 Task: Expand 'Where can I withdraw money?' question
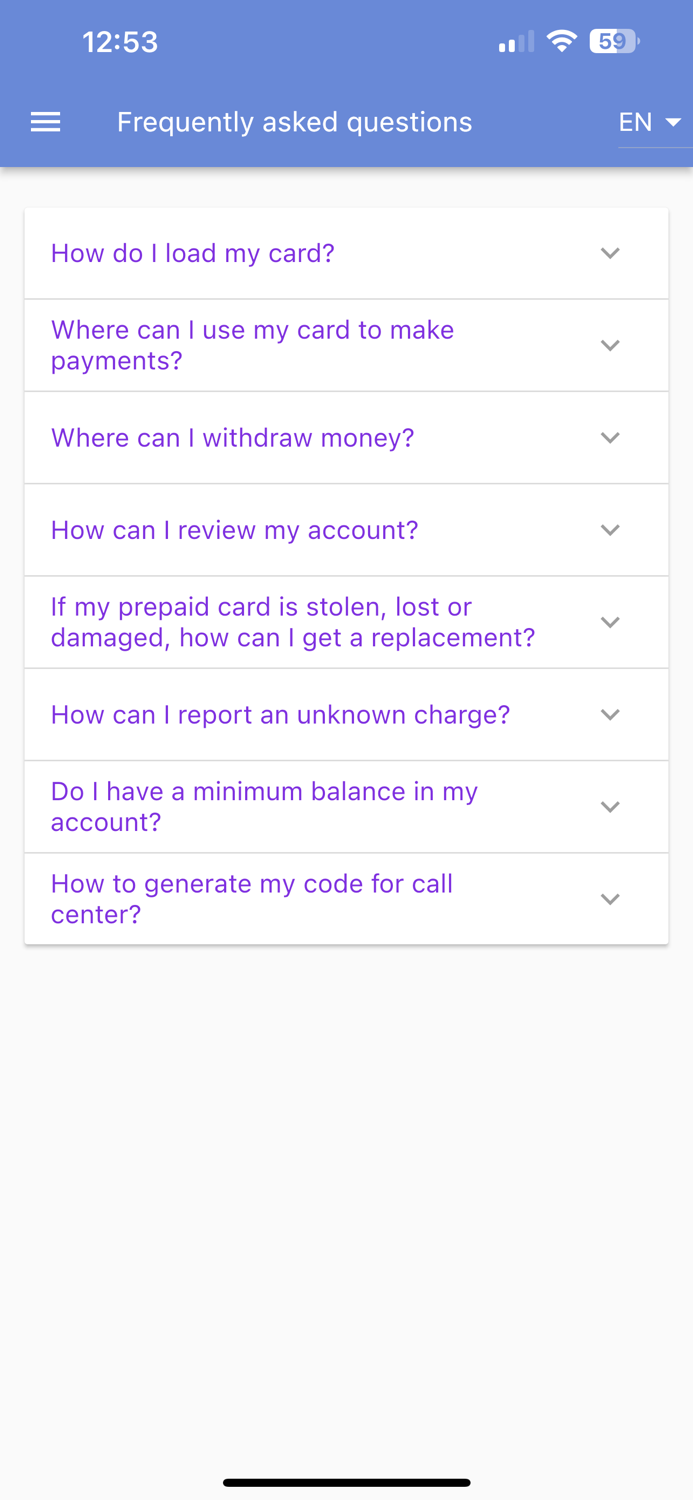[x=609, y=437]
